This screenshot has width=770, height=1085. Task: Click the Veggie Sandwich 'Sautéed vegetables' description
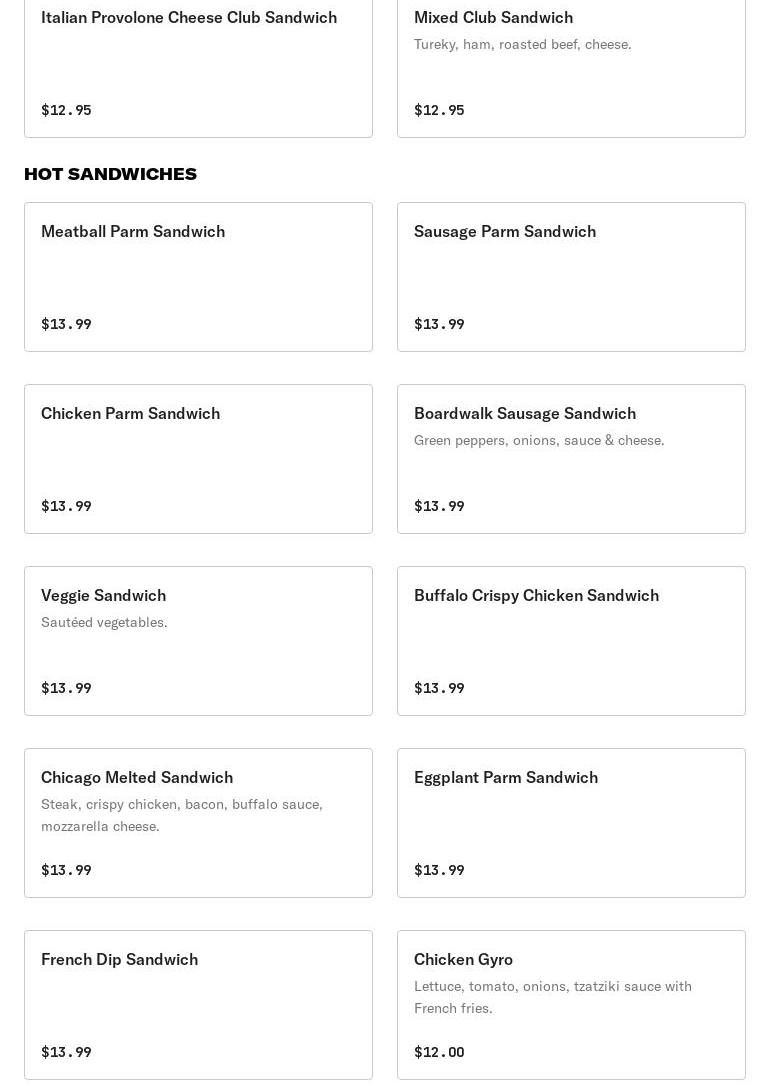104,623
